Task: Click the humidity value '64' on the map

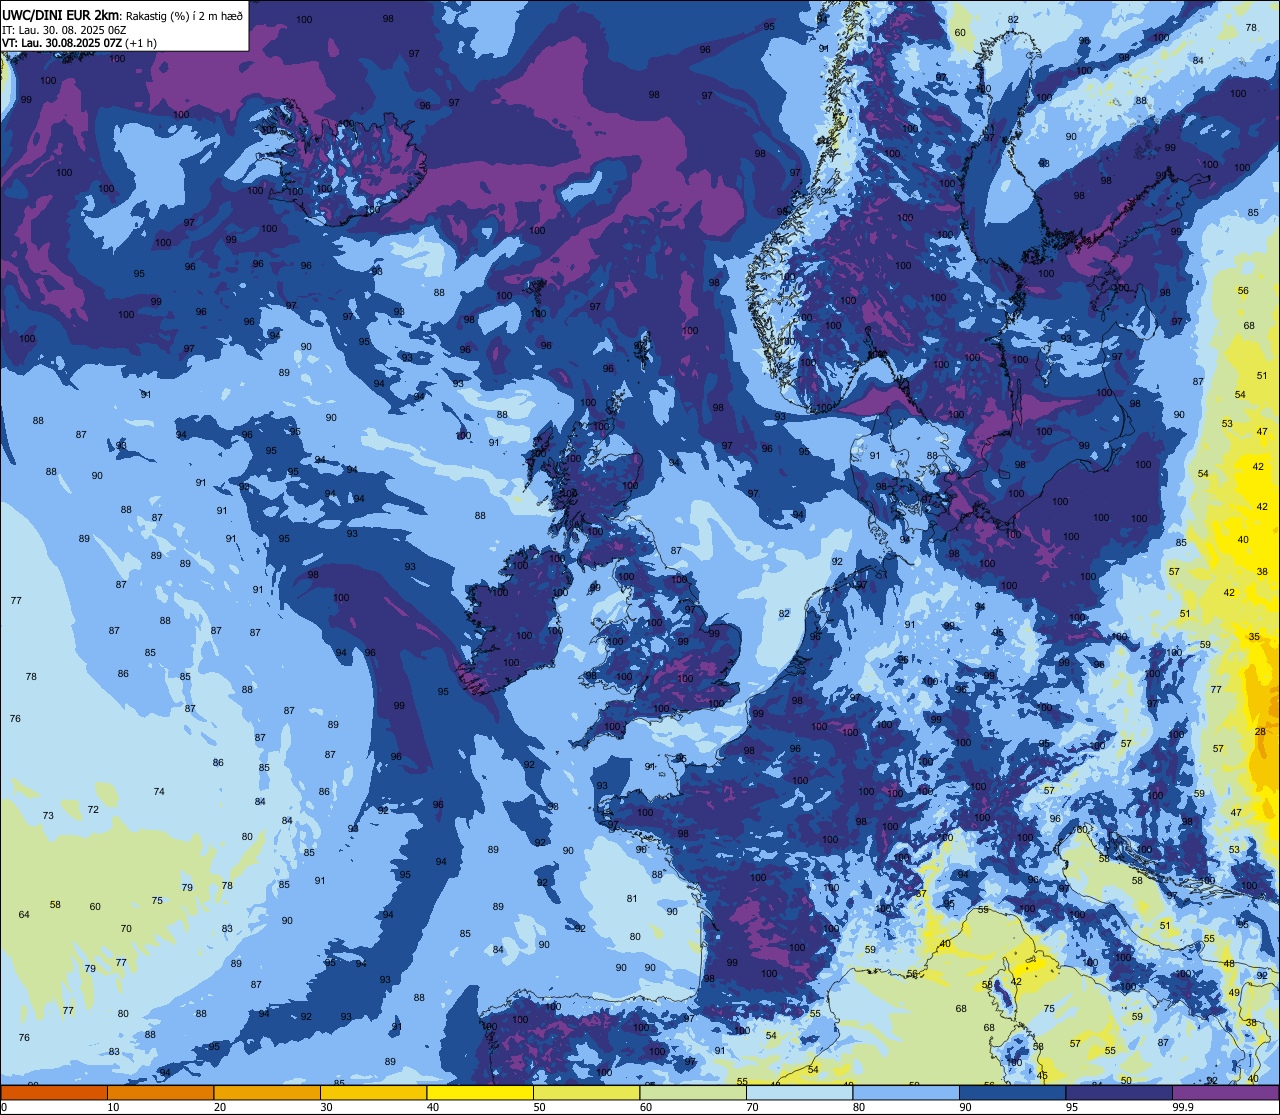Action: pos(24,915)
